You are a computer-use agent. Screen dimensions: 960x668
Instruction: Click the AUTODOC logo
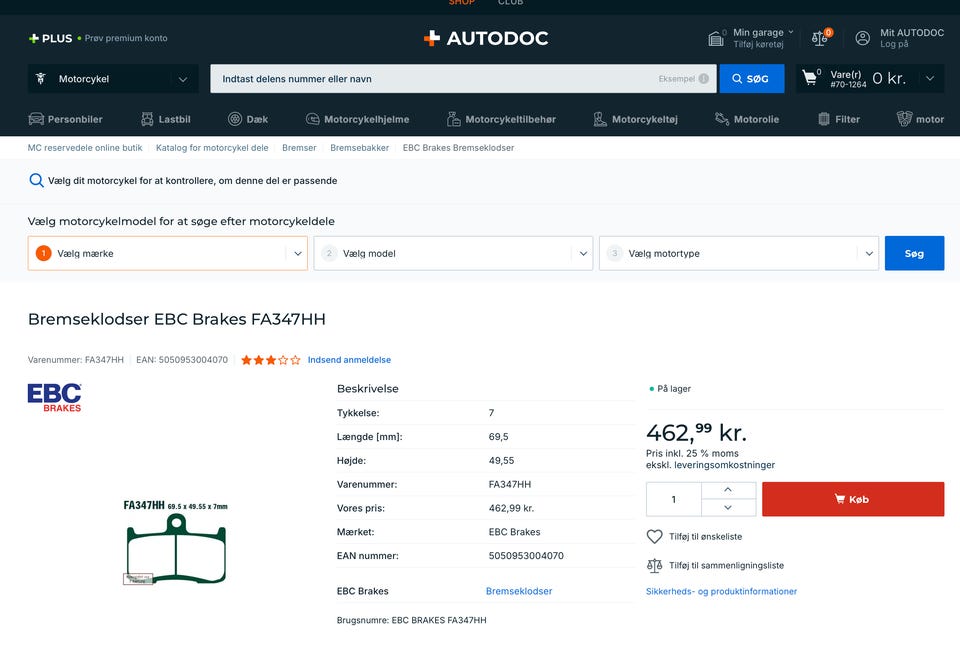[x=486, y=38]
